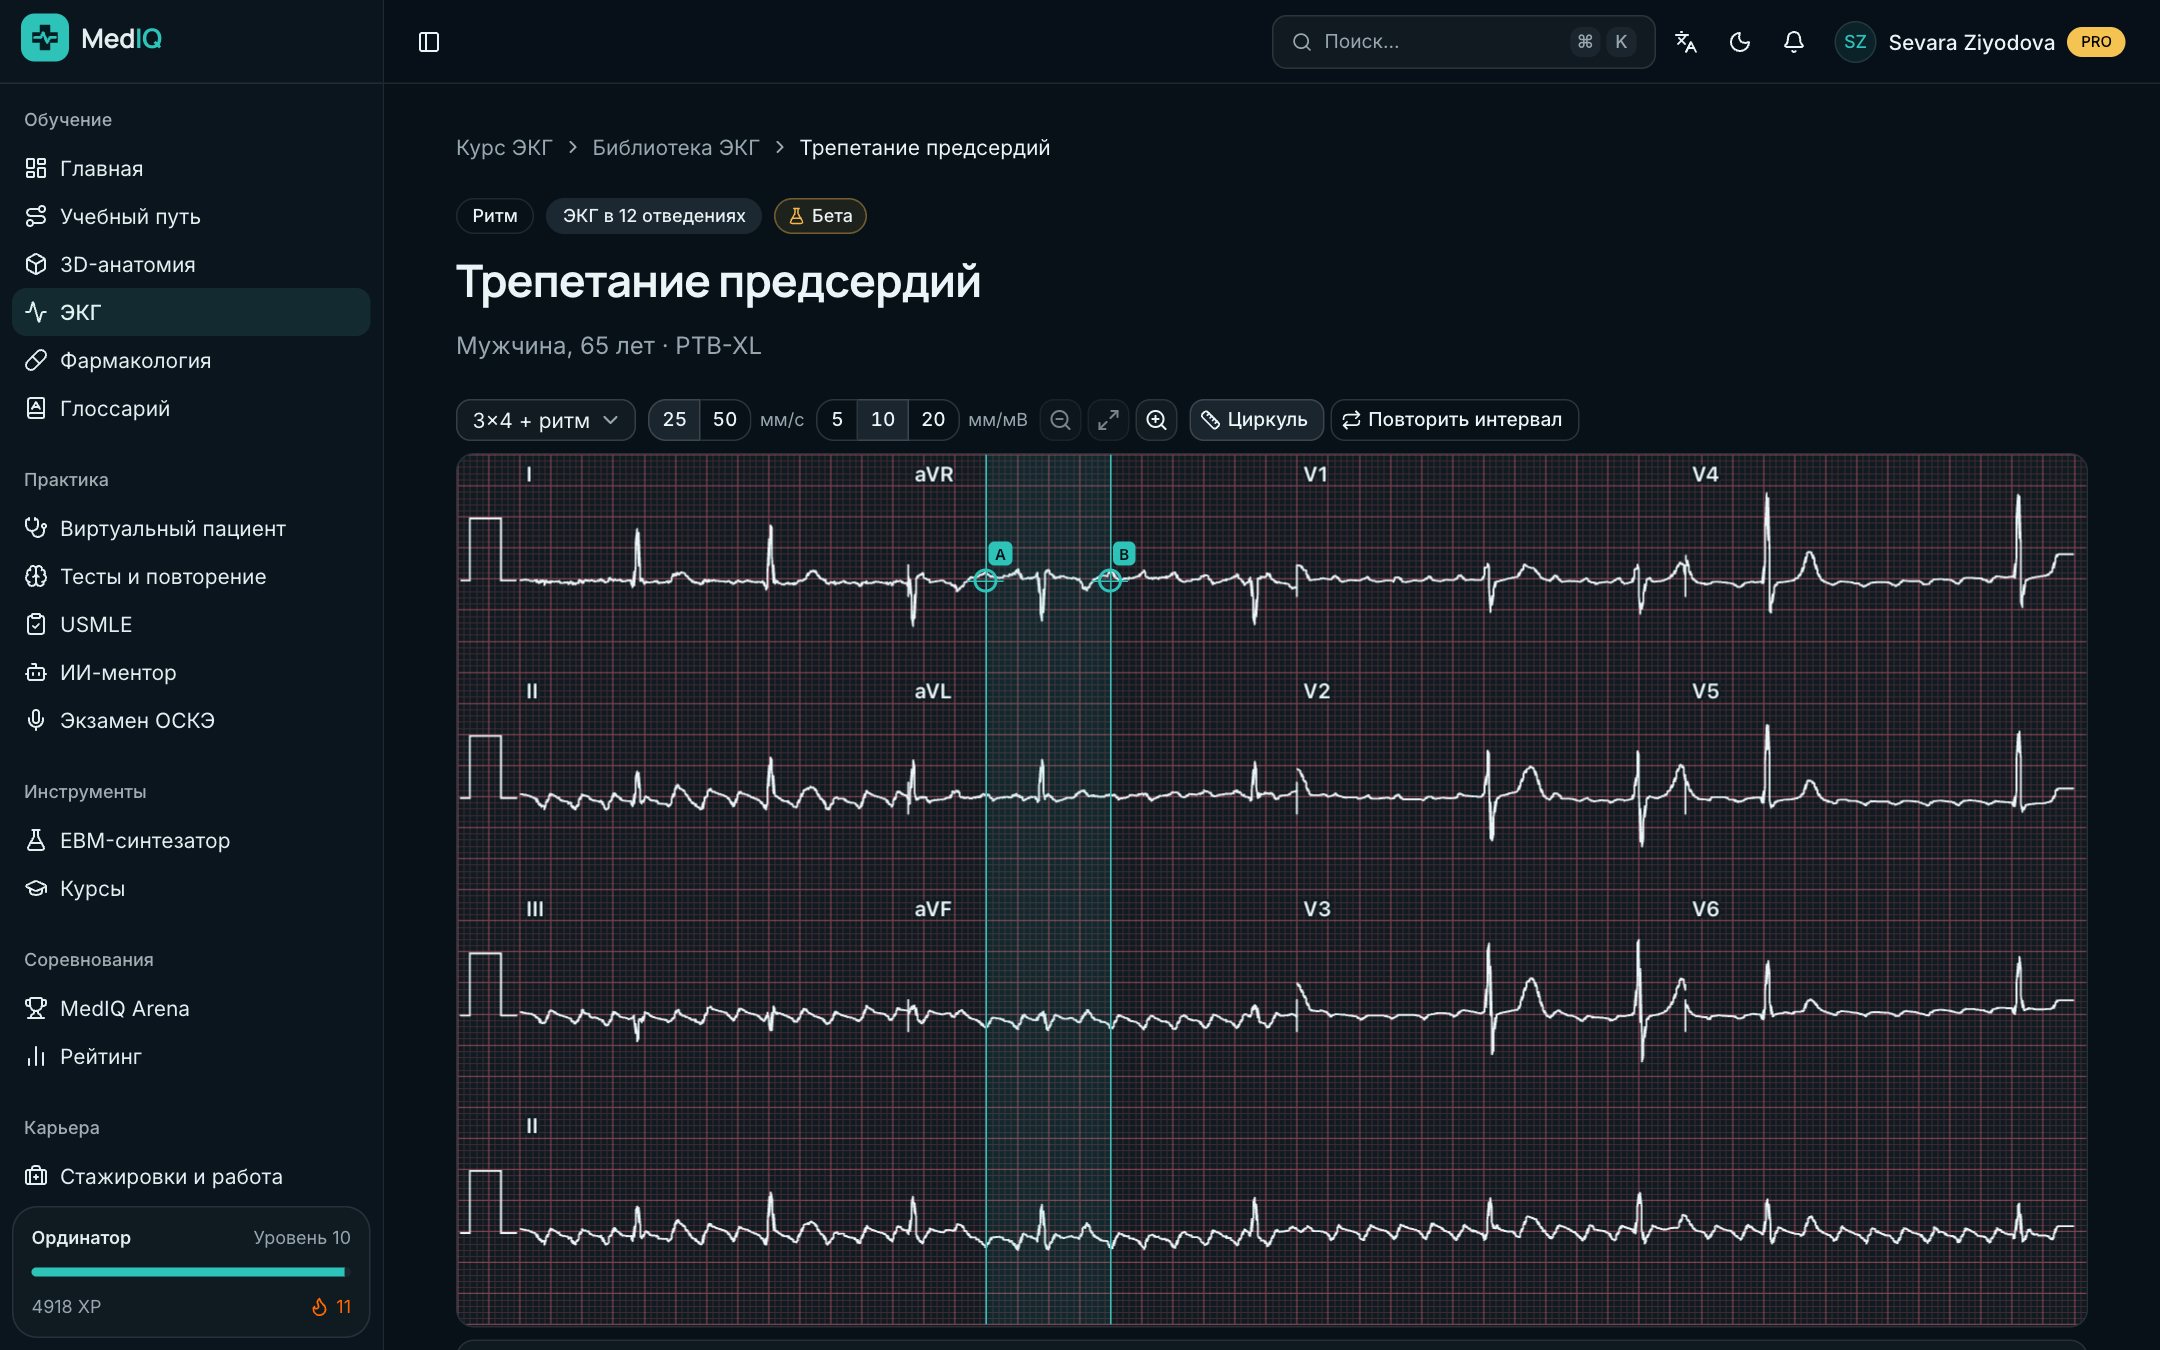Image resolution: width=2160 pixels, height=1350 pixels.
Task: Click Повторить интервал button
Action: click(x=1454, y=420)
